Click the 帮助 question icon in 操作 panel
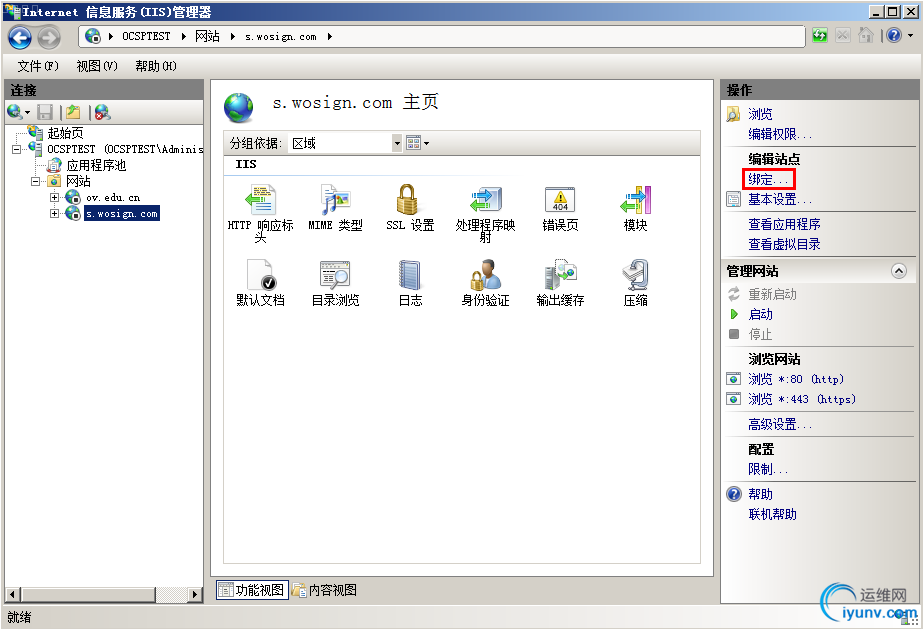The width and height of the screenshot is (923, 629). (733, 494)
